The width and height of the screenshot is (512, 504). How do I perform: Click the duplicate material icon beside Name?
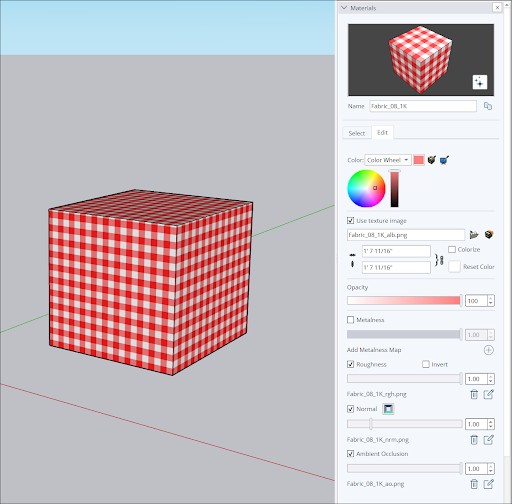click(x=488, y=106)
